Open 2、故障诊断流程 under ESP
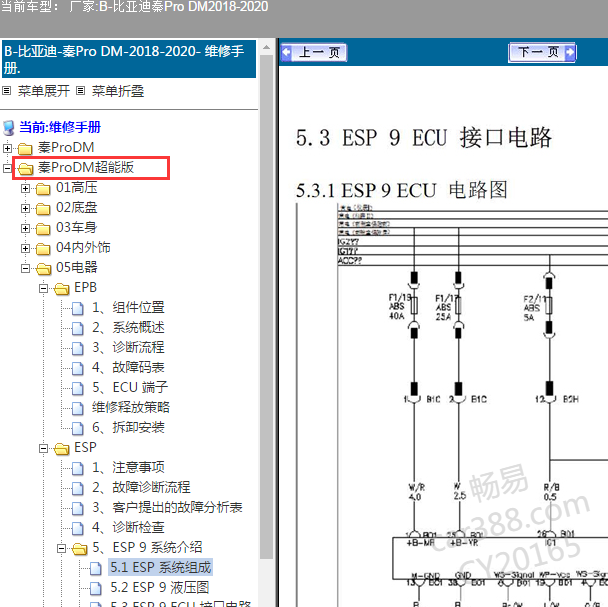The width and height of the screenshot is (608, 607). coord(141,488)
